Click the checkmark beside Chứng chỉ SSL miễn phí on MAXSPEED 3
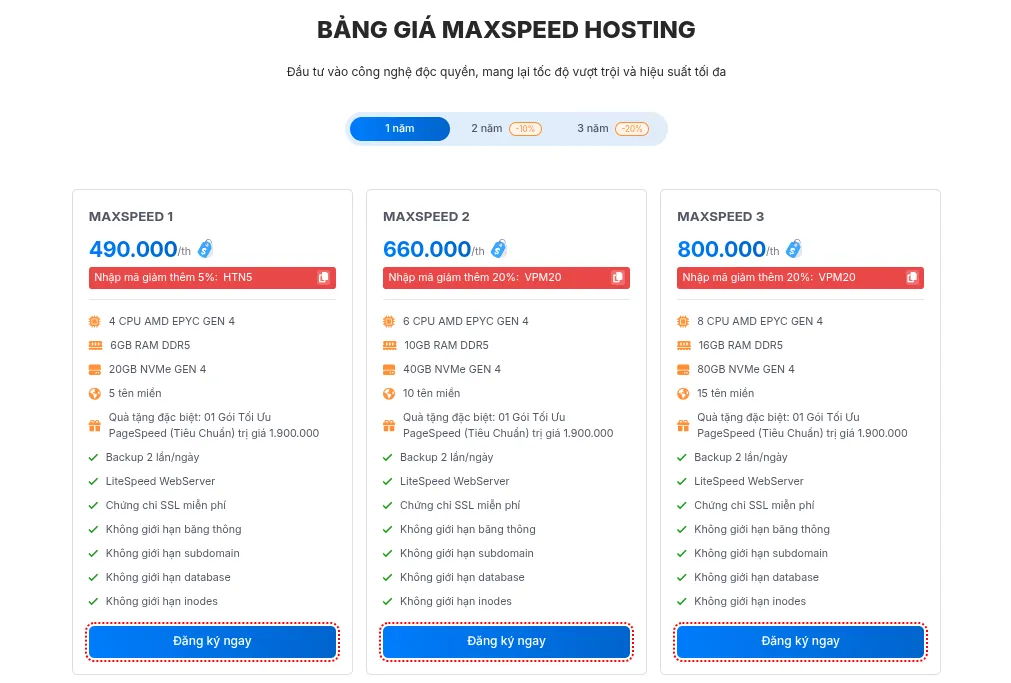 click(681, 505)
